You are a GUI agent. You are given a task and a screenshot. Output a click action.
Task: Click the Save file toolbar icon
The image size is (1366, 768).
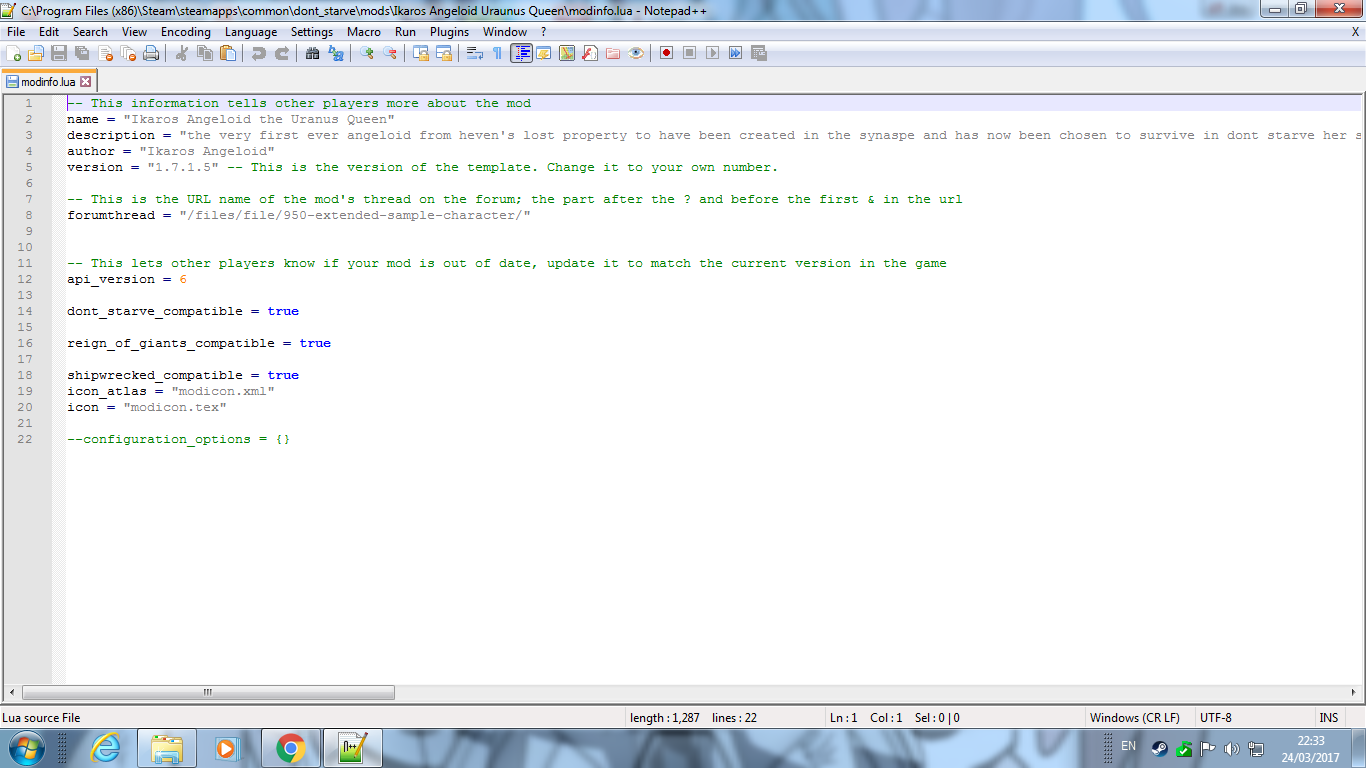pos(59,53)
